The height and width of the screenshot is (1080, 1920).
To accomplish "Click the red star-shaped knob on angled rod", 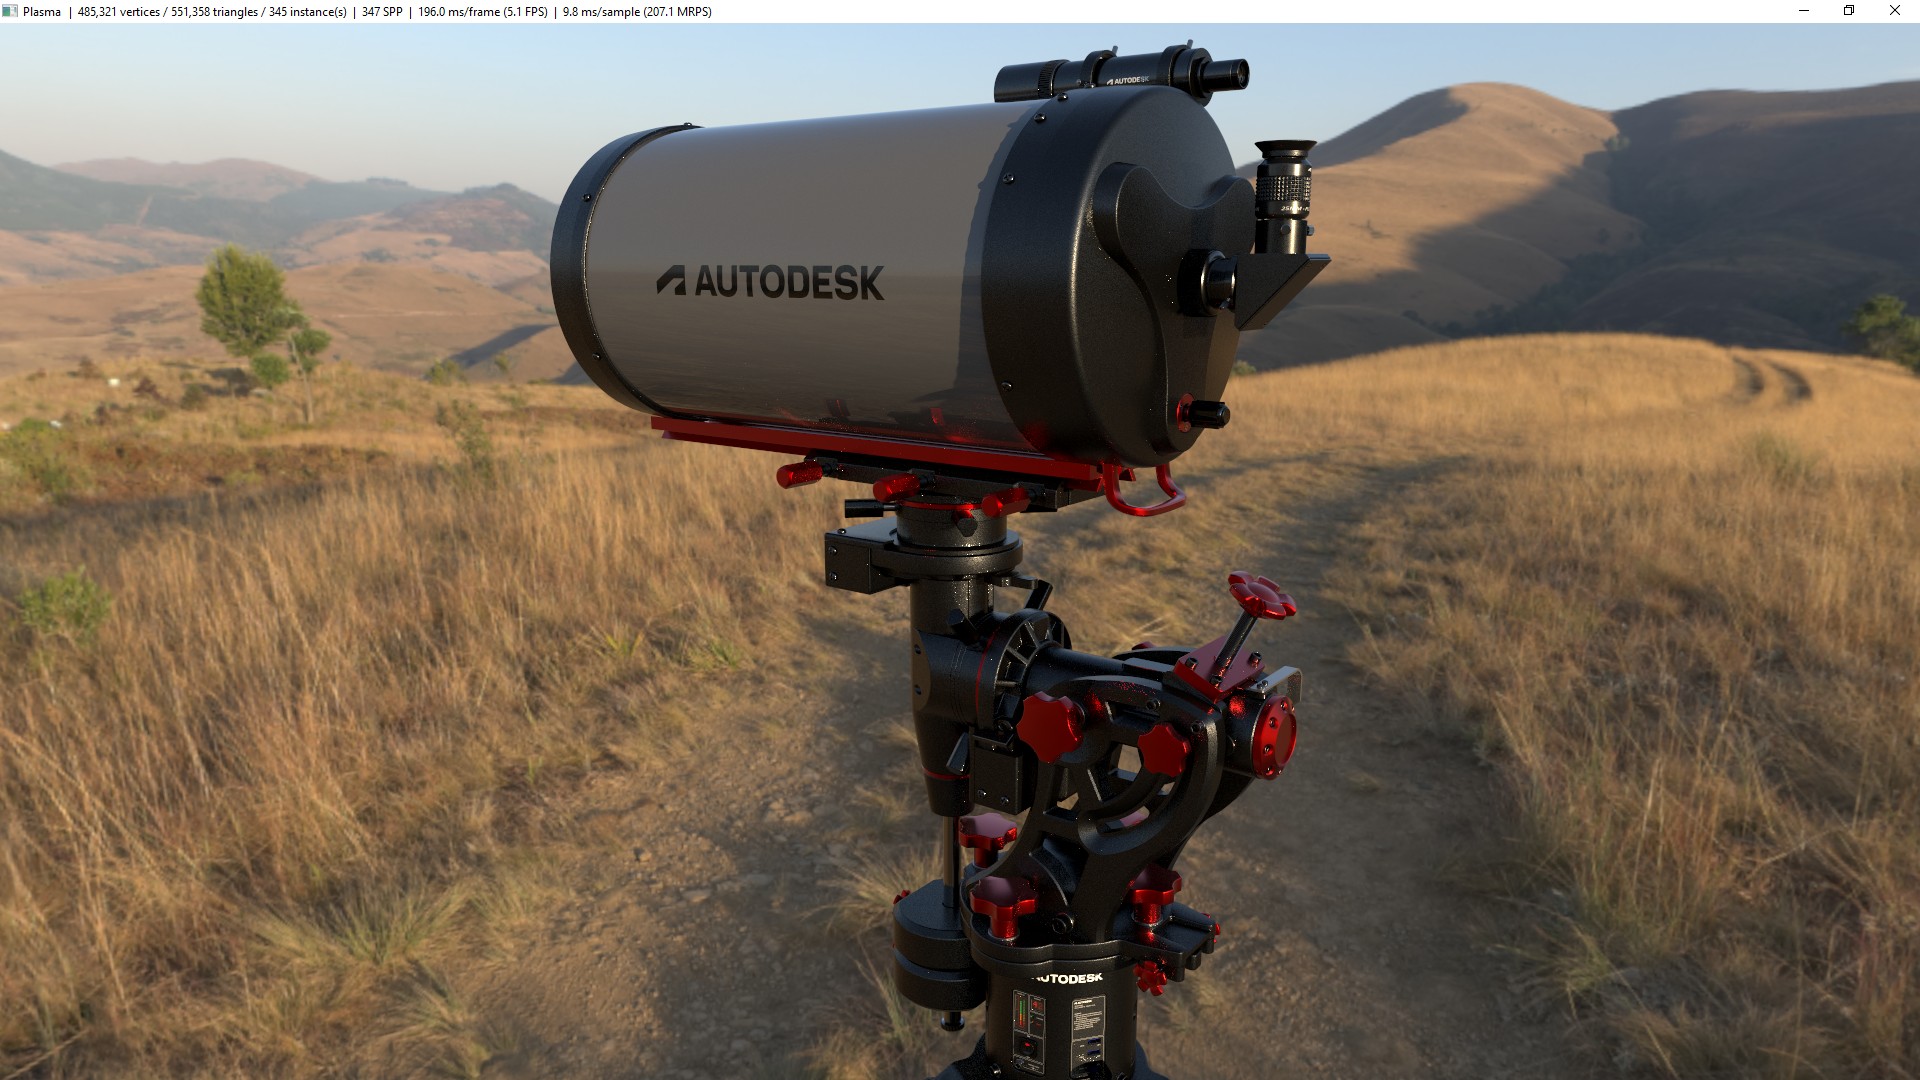I will tap(1261, 596).
